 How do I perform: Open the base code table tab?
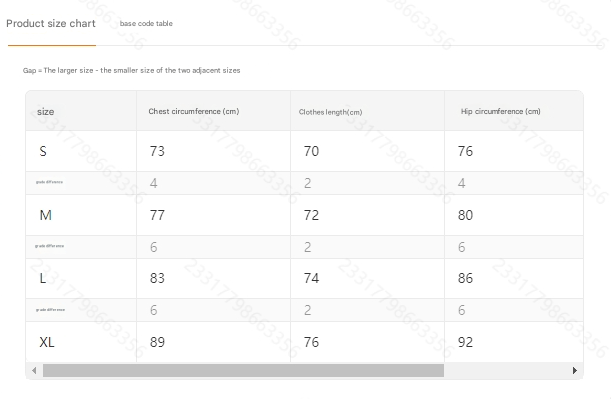(146, 23)
